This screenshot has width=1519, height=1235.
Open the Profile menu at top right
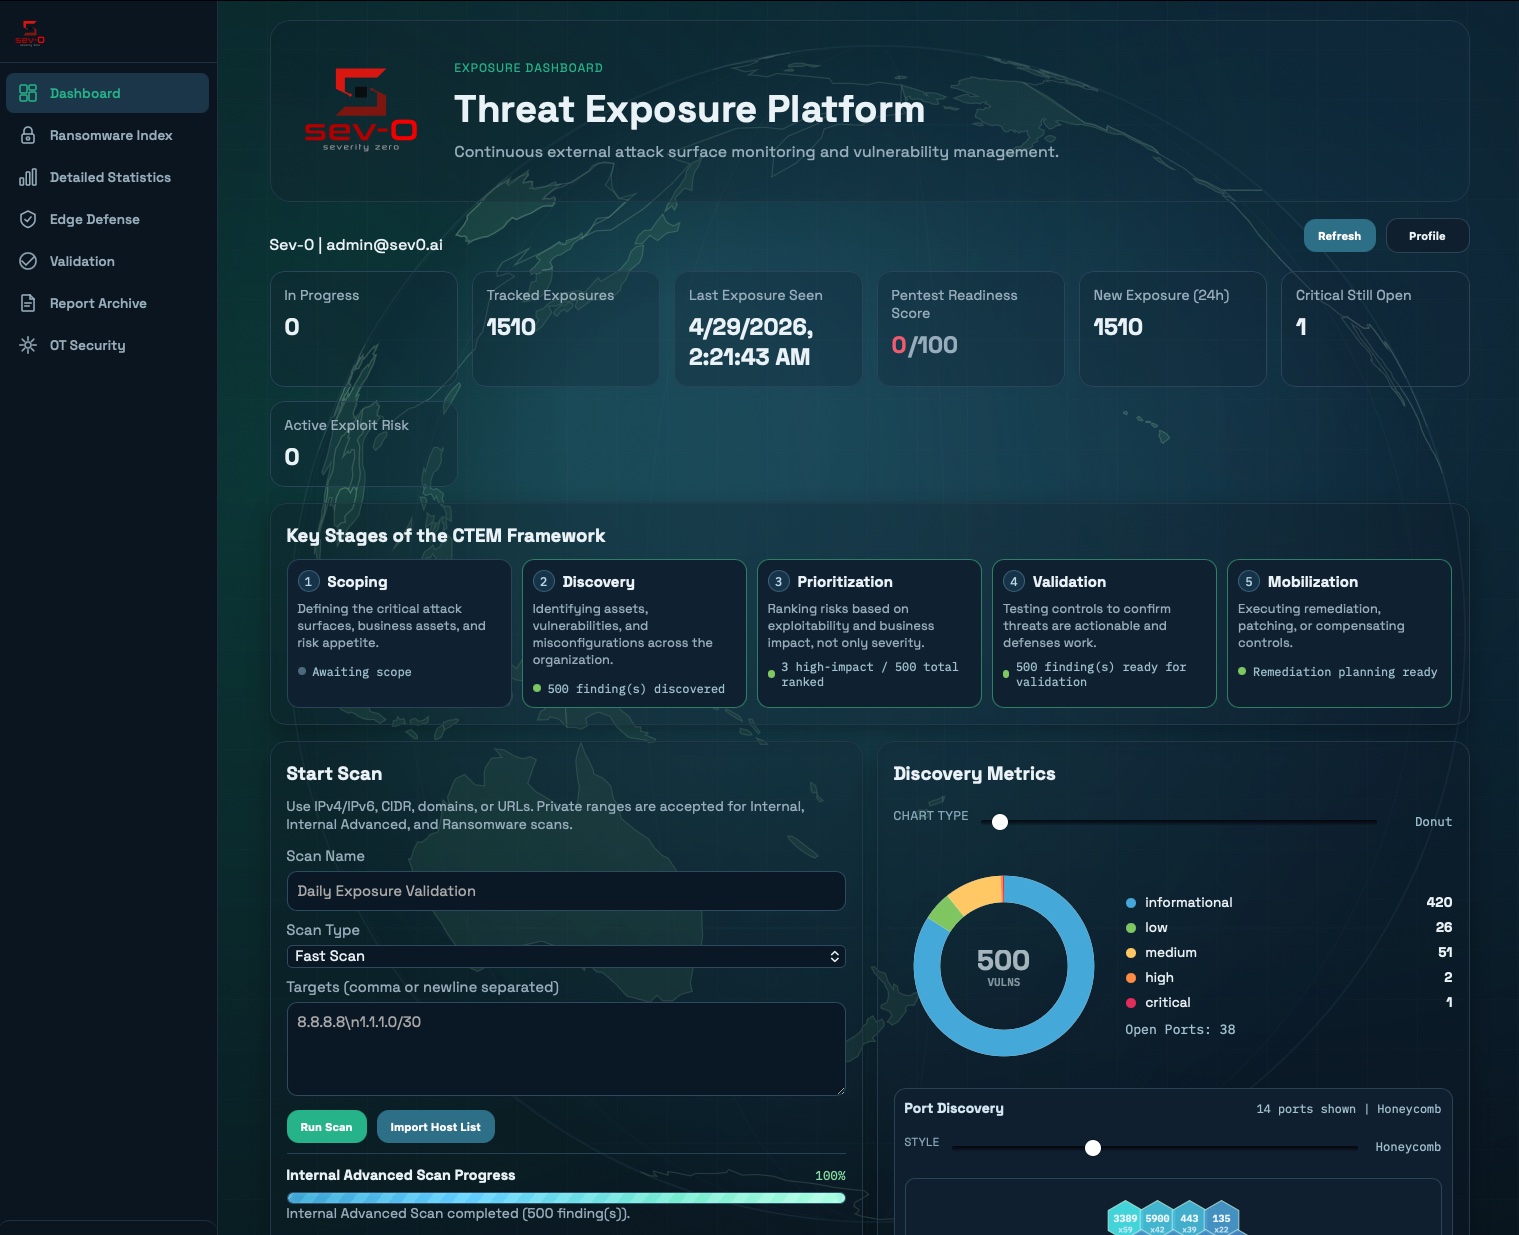pos(1427,235)
